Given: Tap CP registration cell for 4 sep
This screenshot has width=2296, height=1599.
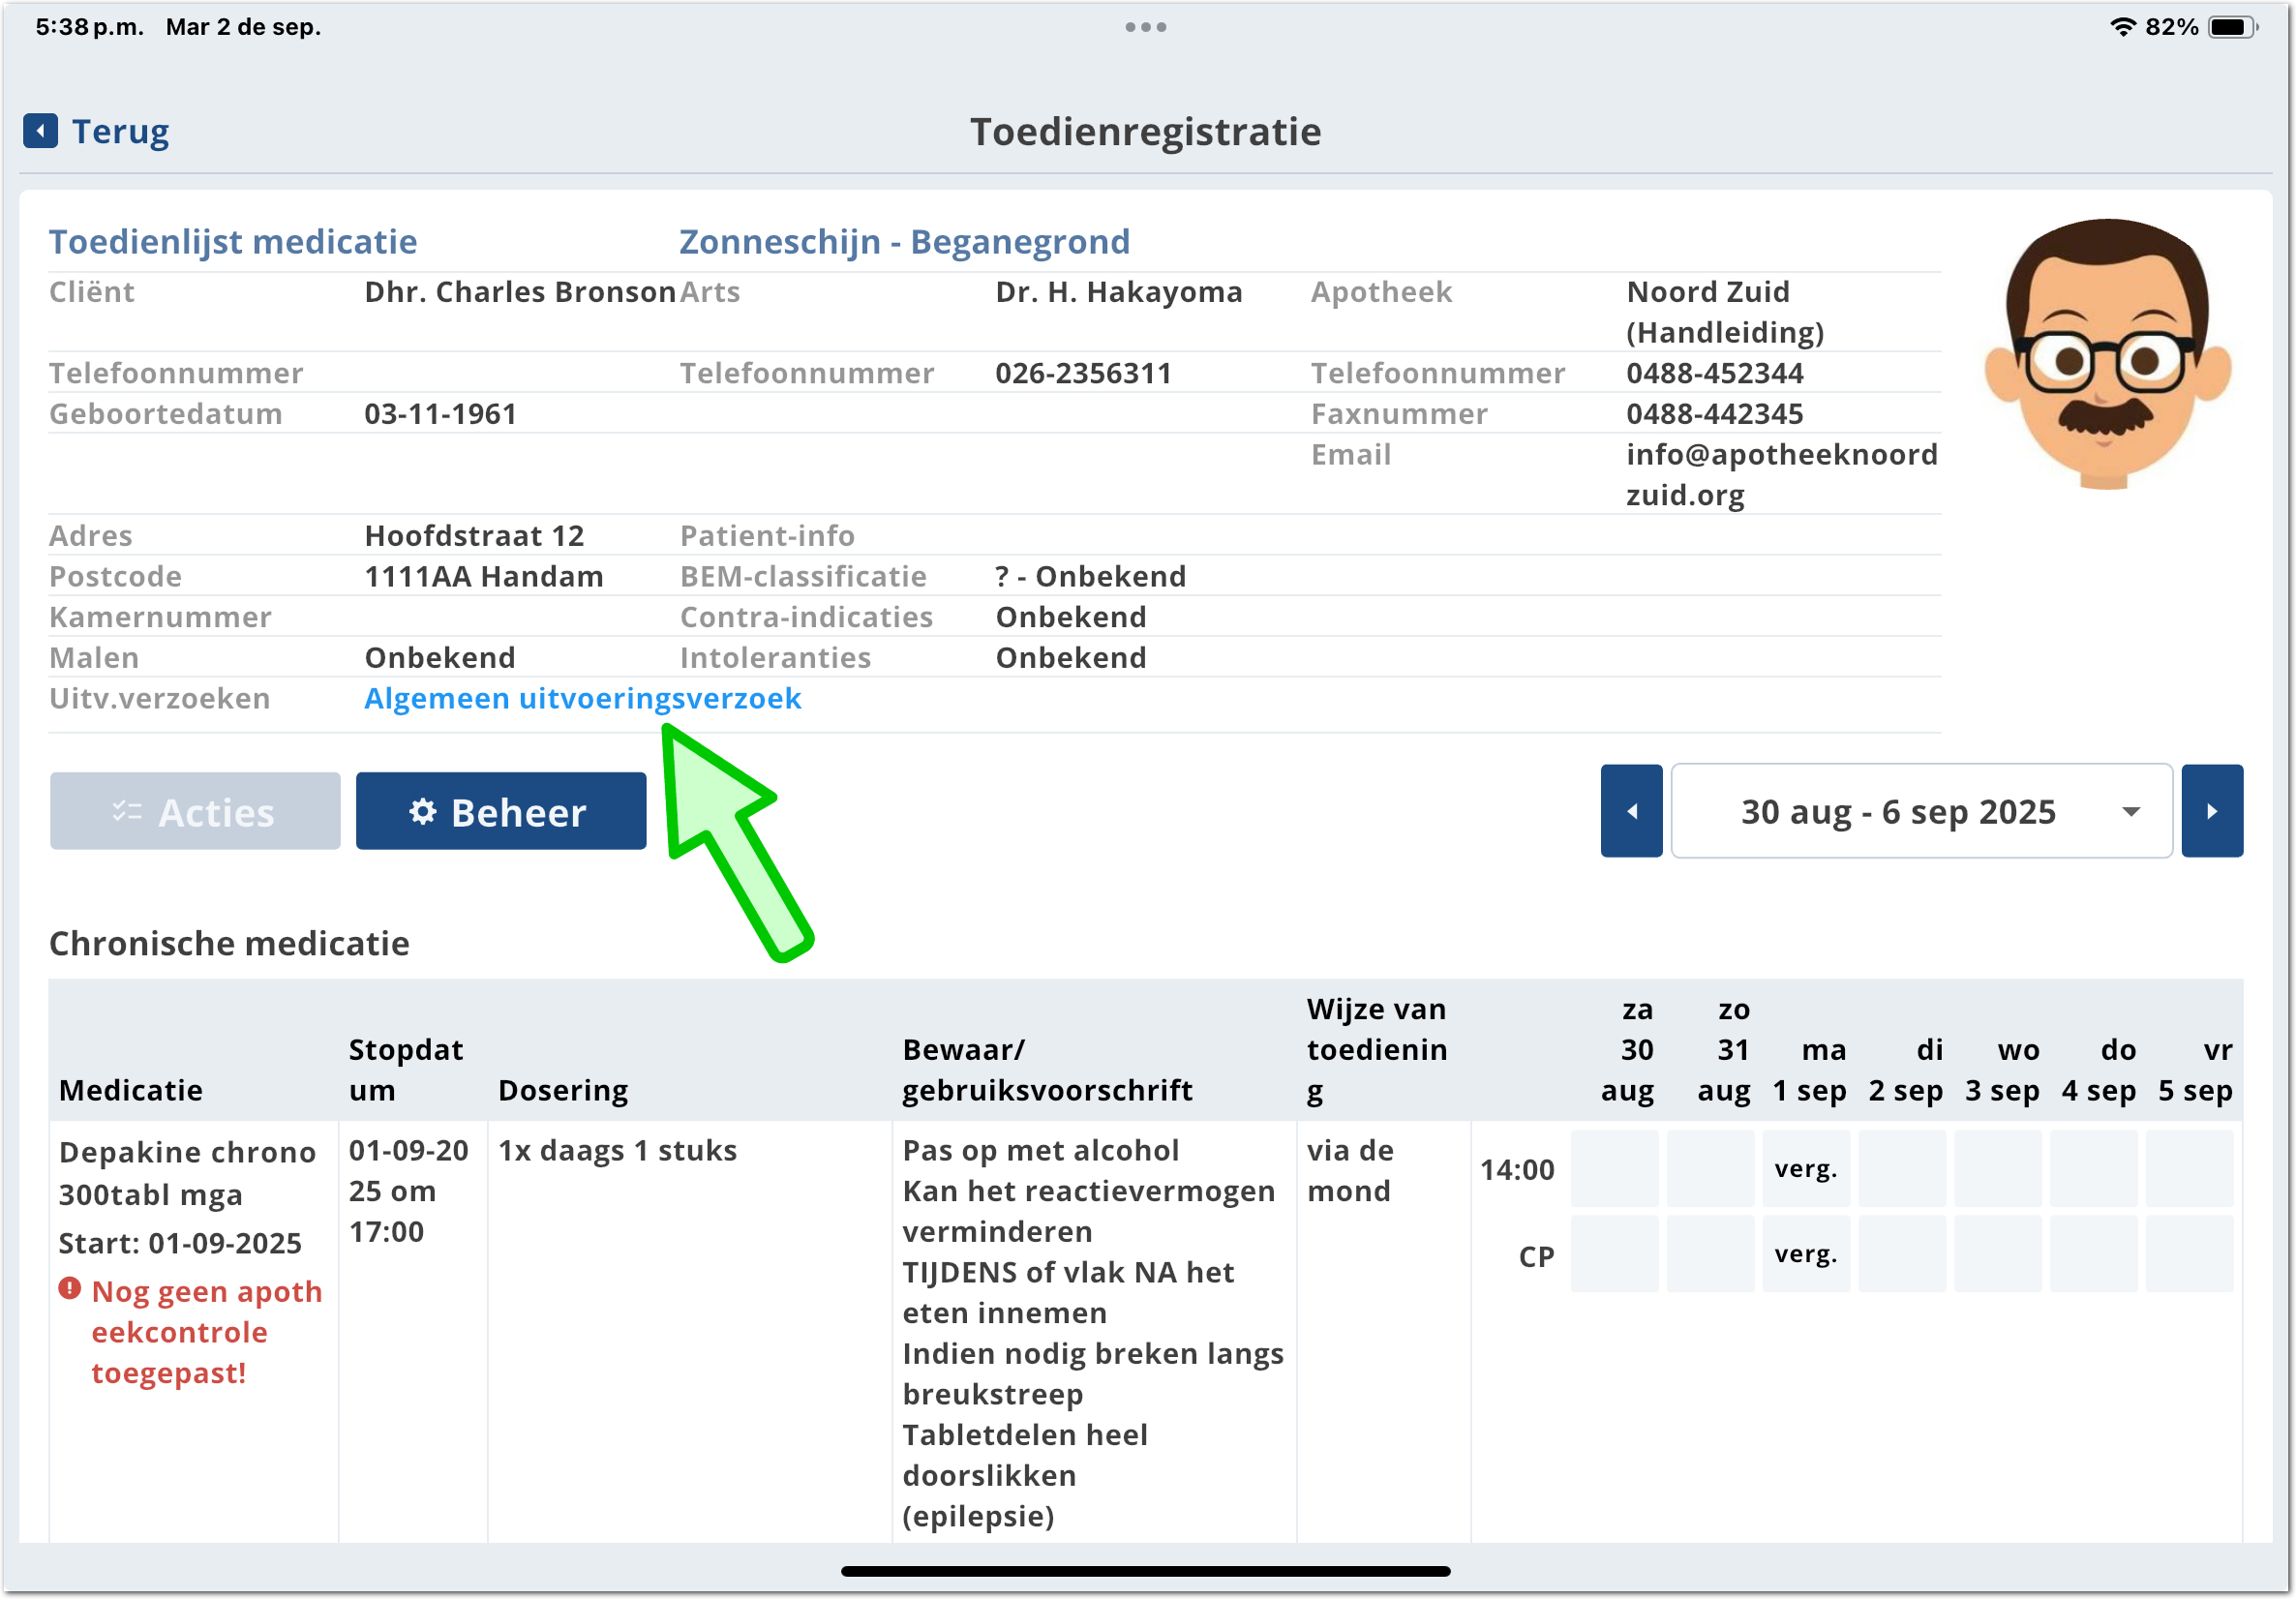Looking at the screenshot, I should (x=2093, y=1254).
